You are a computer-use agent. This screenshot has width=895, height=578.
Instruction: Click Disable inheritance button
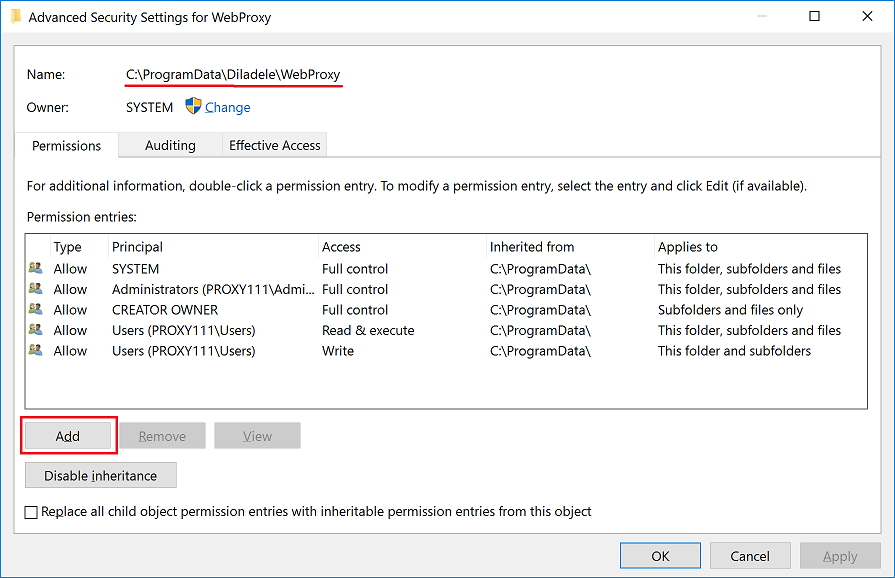point(100,475)
